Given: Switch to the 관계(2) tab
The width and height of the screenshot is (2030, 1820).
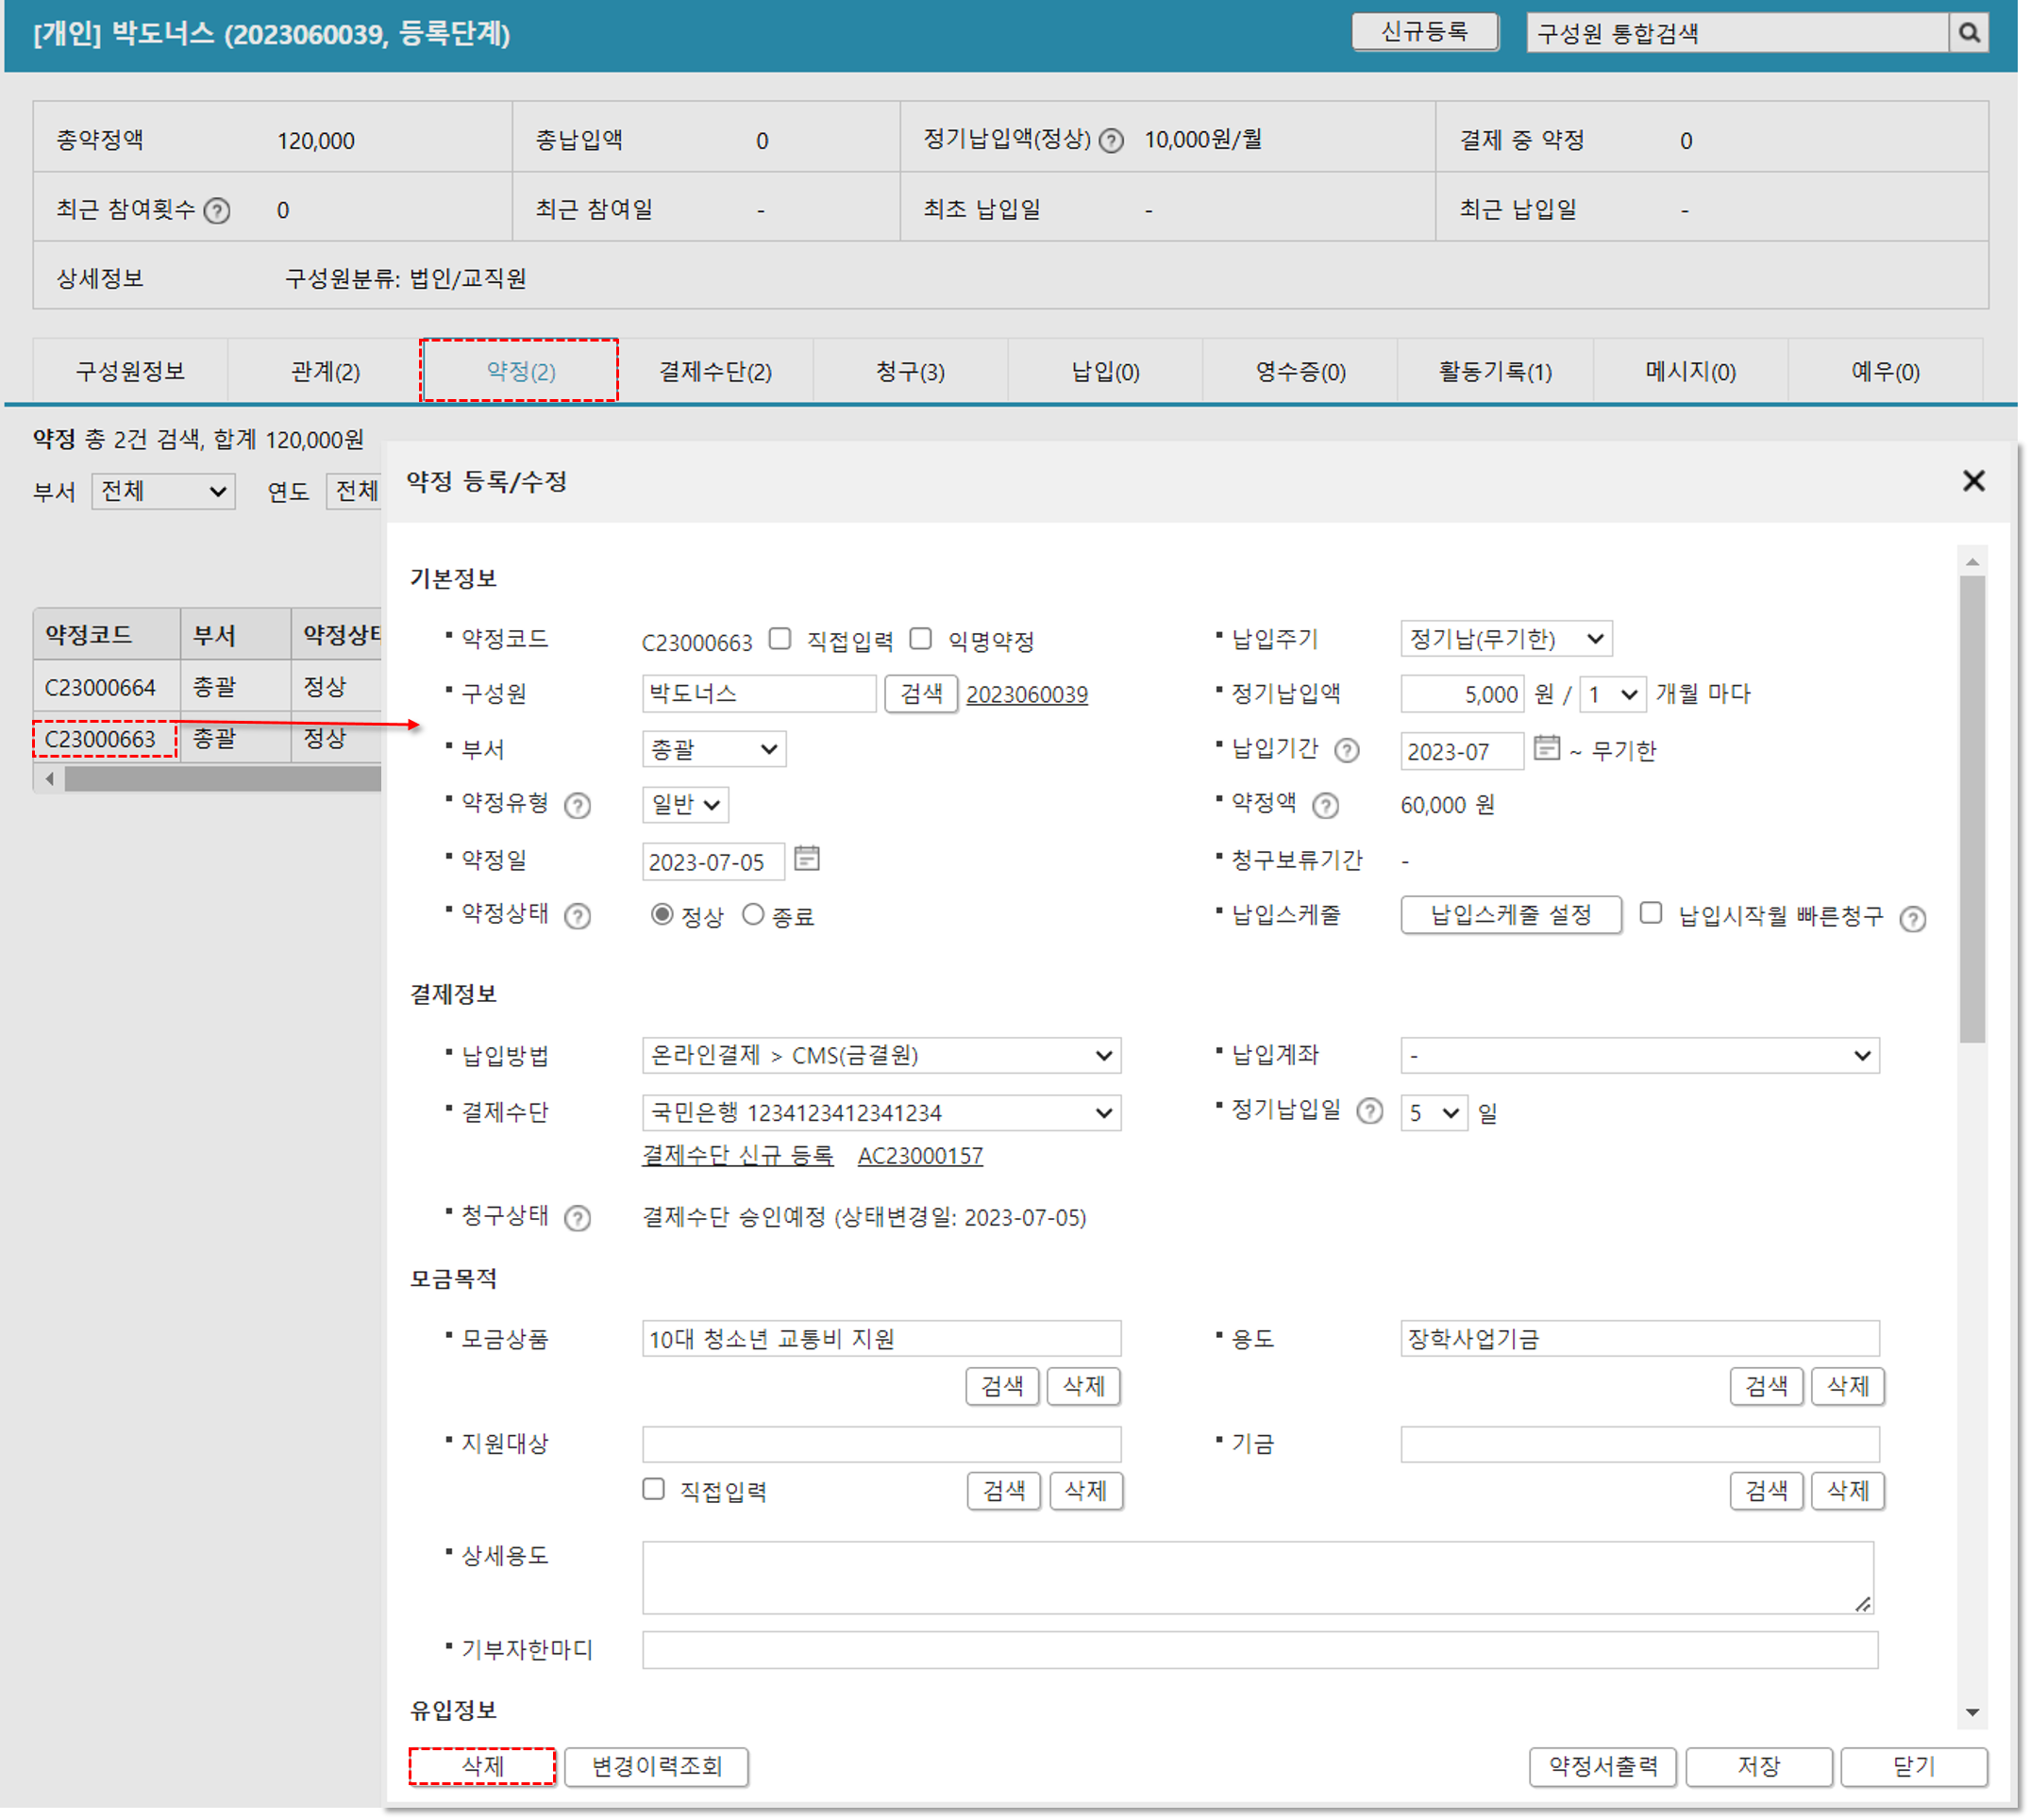Looking at the screenshot, I should click(x=325, y=372).
